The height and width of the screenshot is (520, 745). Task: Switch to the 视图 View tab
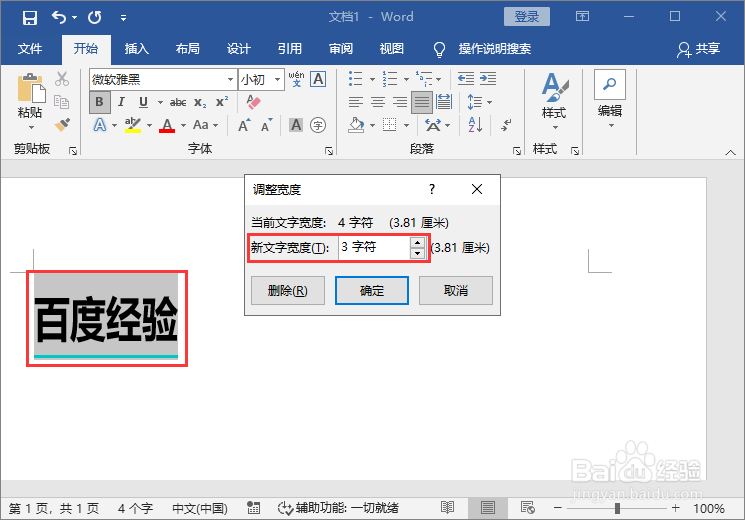[392, 48]
